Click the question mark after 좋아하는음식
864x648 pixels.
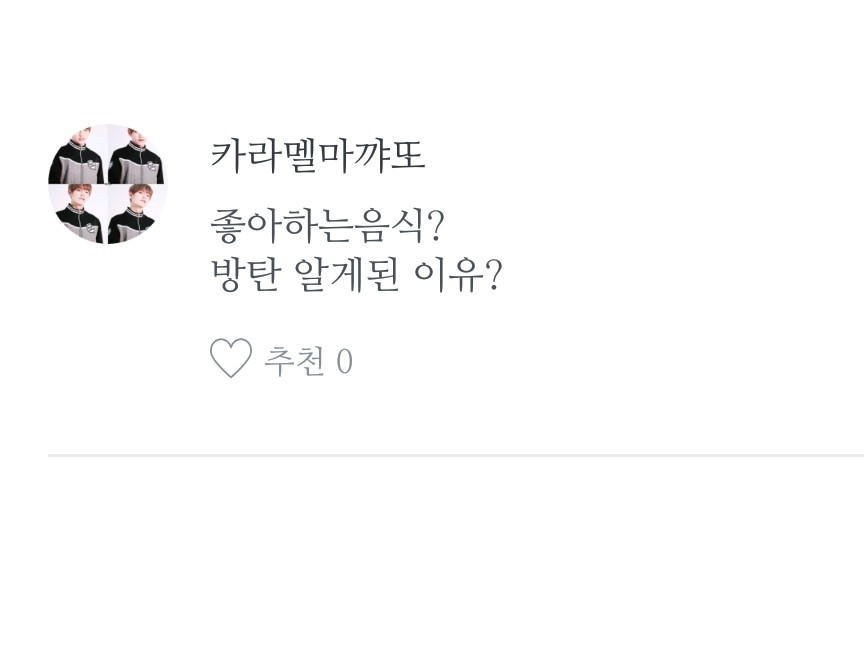tap(435, 226)
